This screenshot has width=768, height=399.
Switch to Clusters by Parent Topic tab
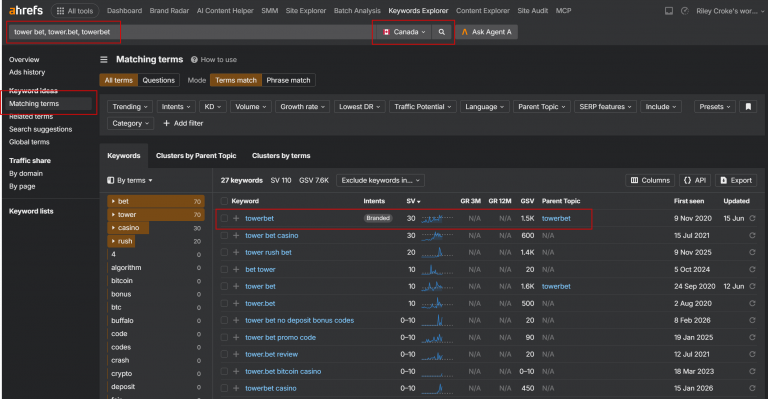click(x=196, y=156)
